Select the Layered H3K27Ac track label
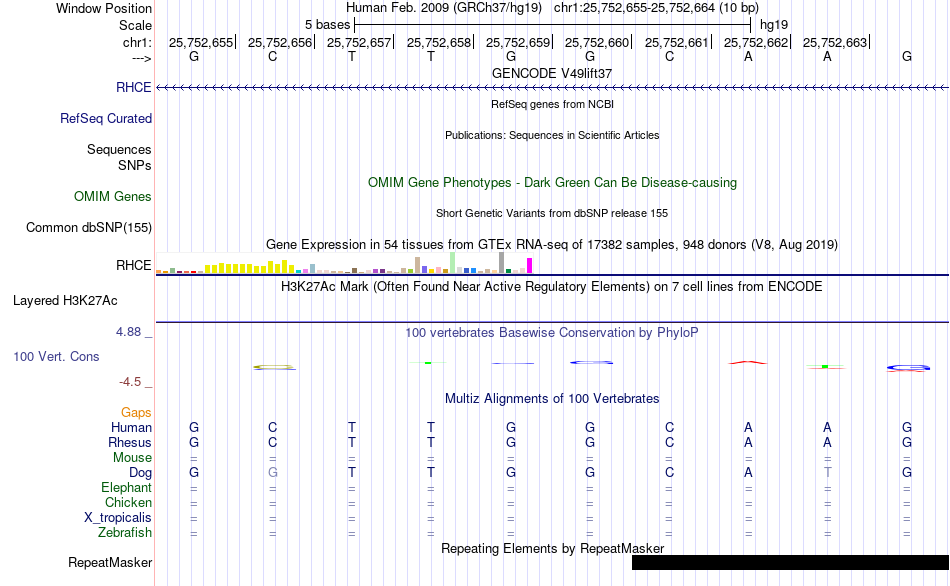Screen dimensions: 950x586 coord(65,301)
